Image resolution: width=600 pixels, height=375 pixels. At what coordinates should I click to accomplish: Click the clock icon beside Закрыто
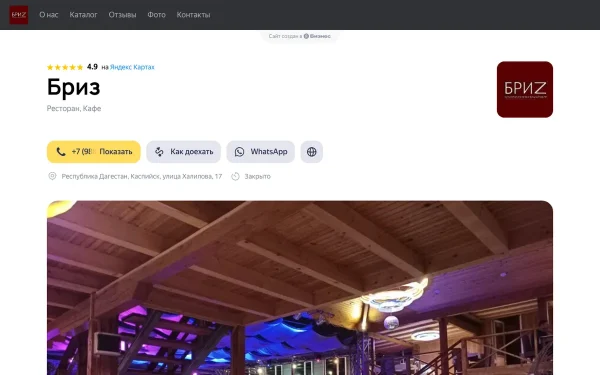point(235,176)
